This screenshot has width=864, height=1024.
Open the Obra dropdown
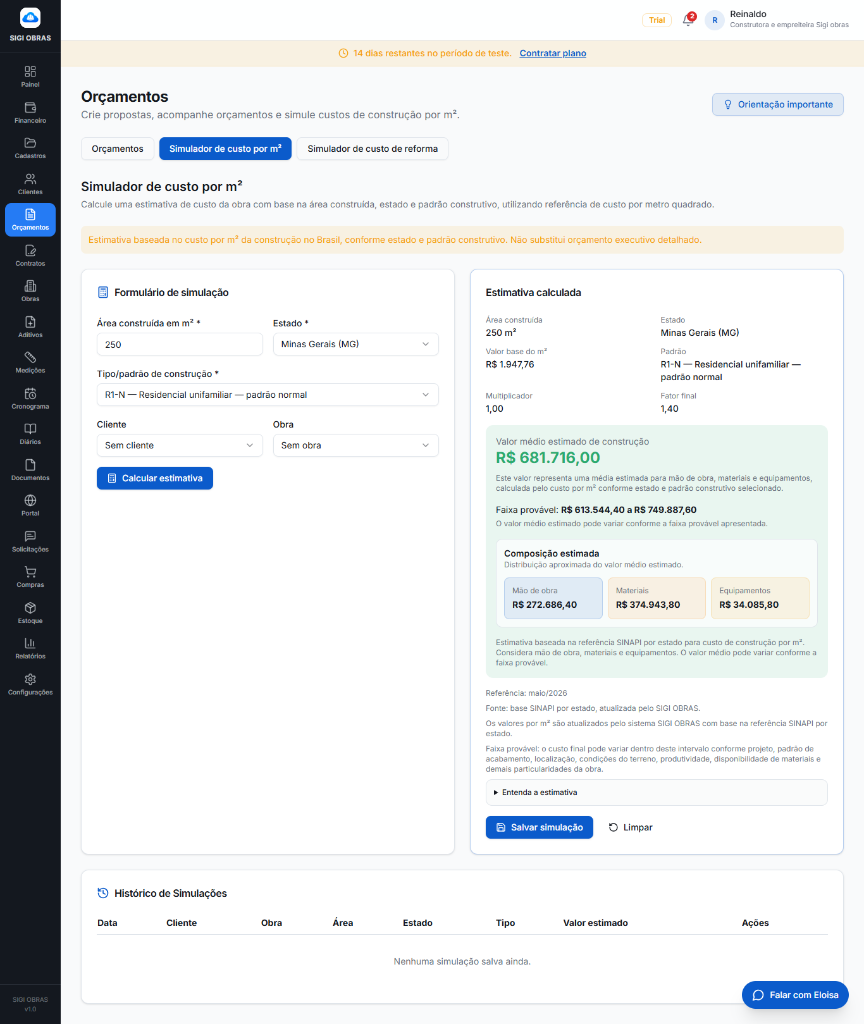(355, 445)
